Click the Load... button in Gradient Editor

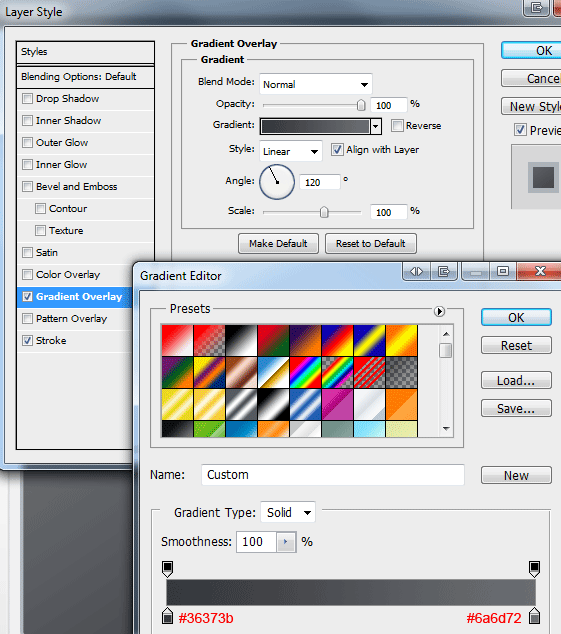[x=516, y=380]
